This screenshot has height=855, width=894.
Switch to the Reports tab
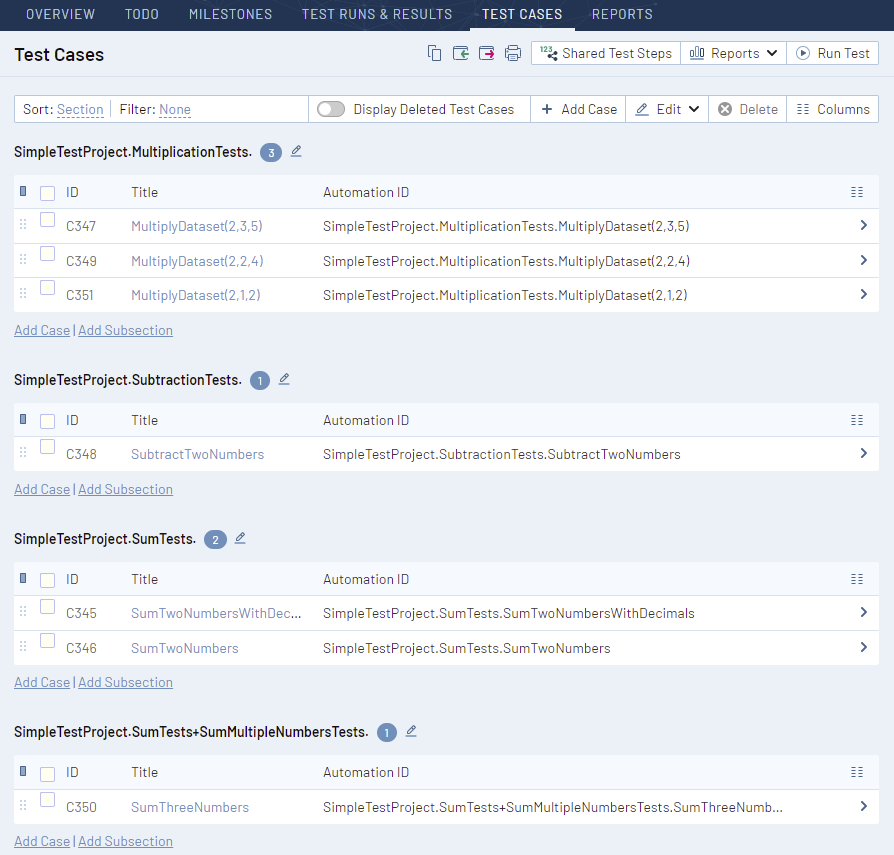tap(622, 14)
